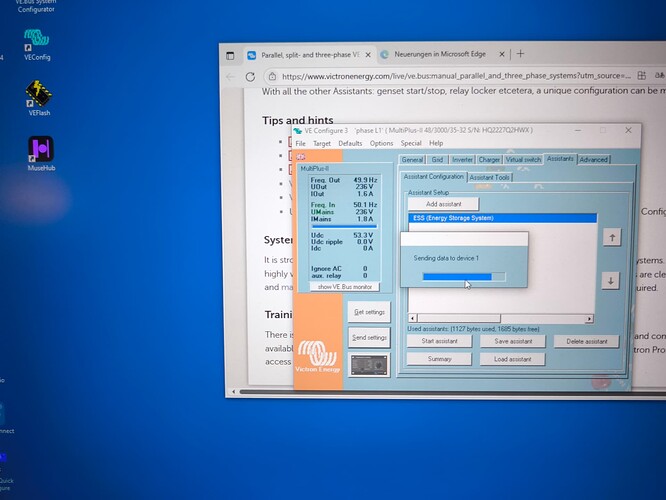Open the Defaults menu
666x500 pixels.
click(350, 143)
